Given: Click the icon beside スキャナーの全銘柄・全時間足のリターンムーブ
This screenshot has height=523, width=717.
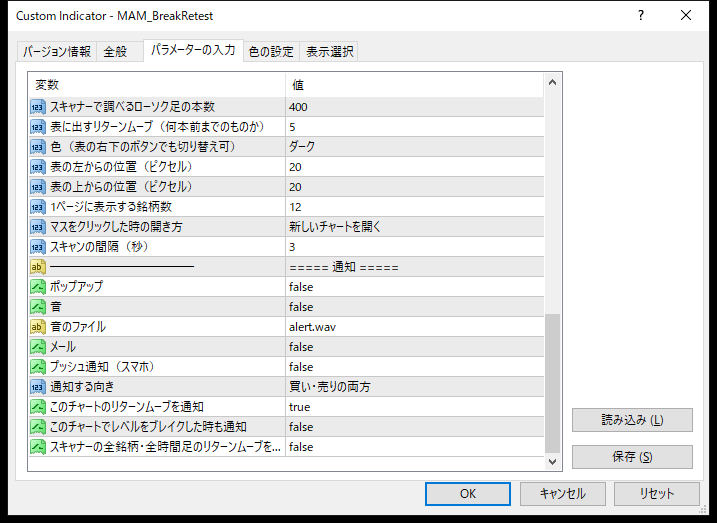Looking at the screenshot, I should click(x=38, y=447).
